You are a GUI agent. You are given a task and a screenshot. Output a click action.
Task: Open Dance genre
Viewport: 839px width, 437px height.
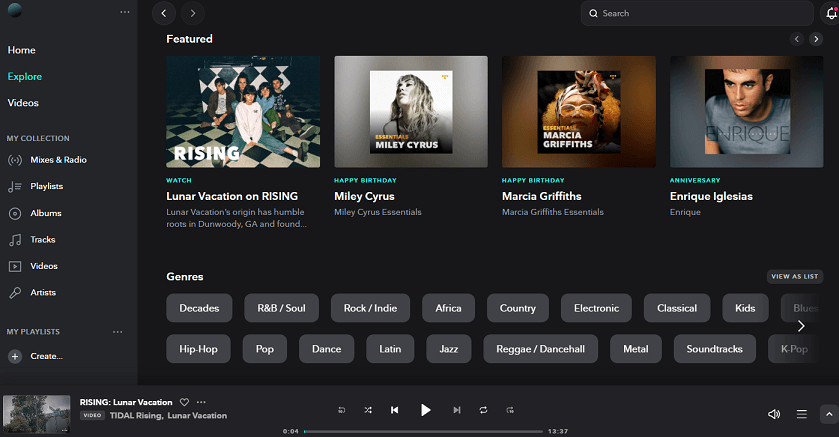326,349
